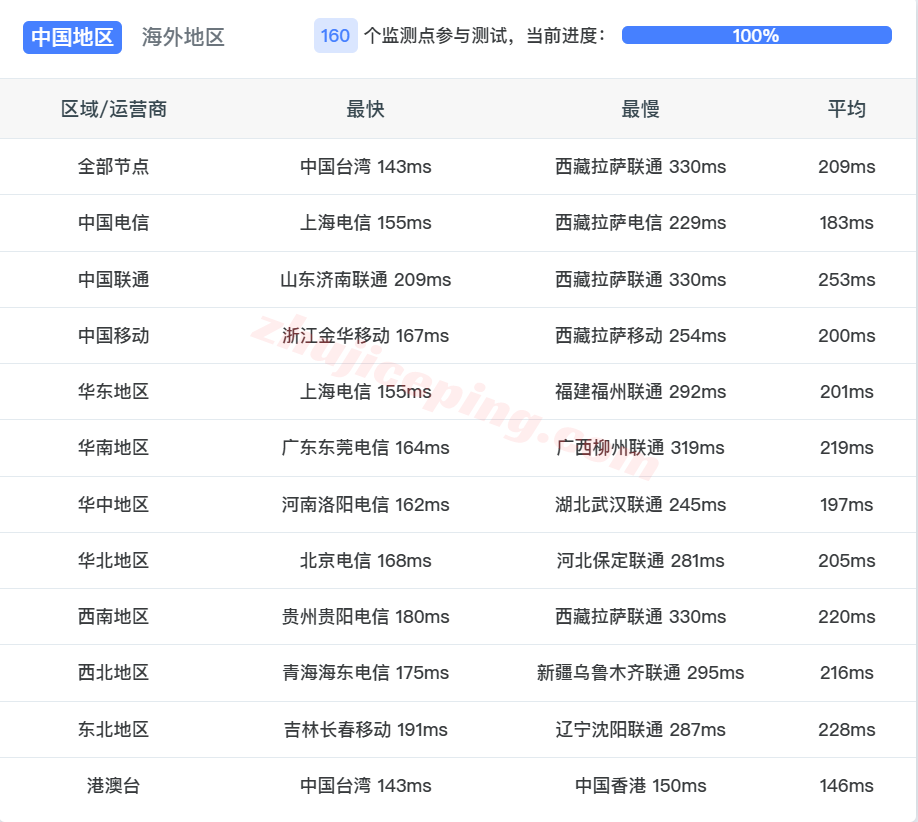Select the 中国地区 tab
The width and height of the screenshot is (918, 822).
click(73, 37)
